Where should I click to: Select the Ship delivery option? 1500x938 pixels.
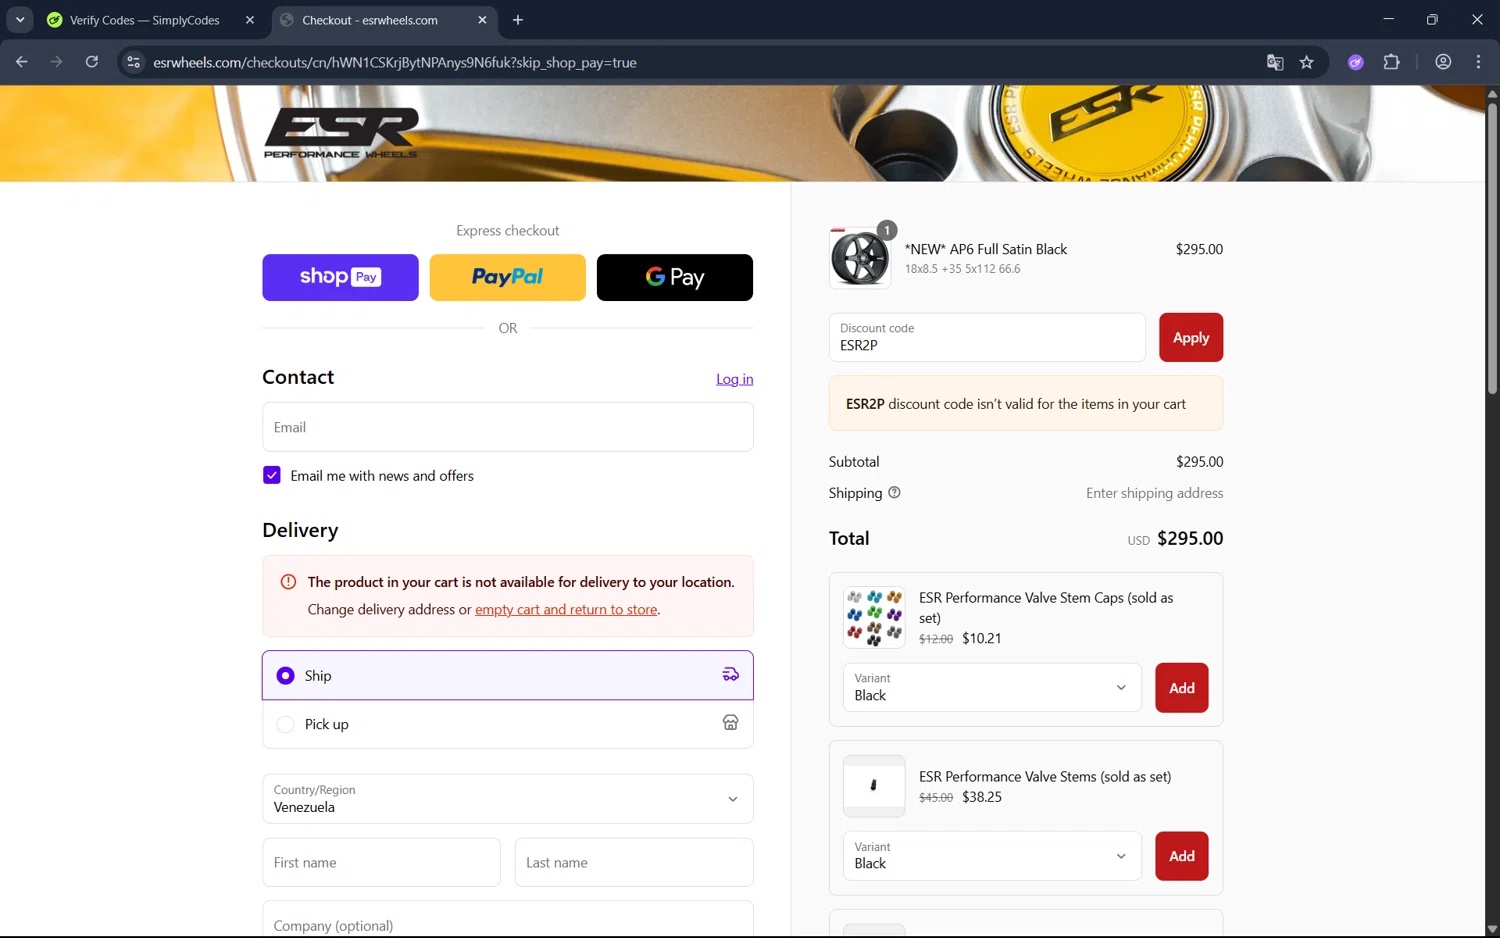[508, 675]
